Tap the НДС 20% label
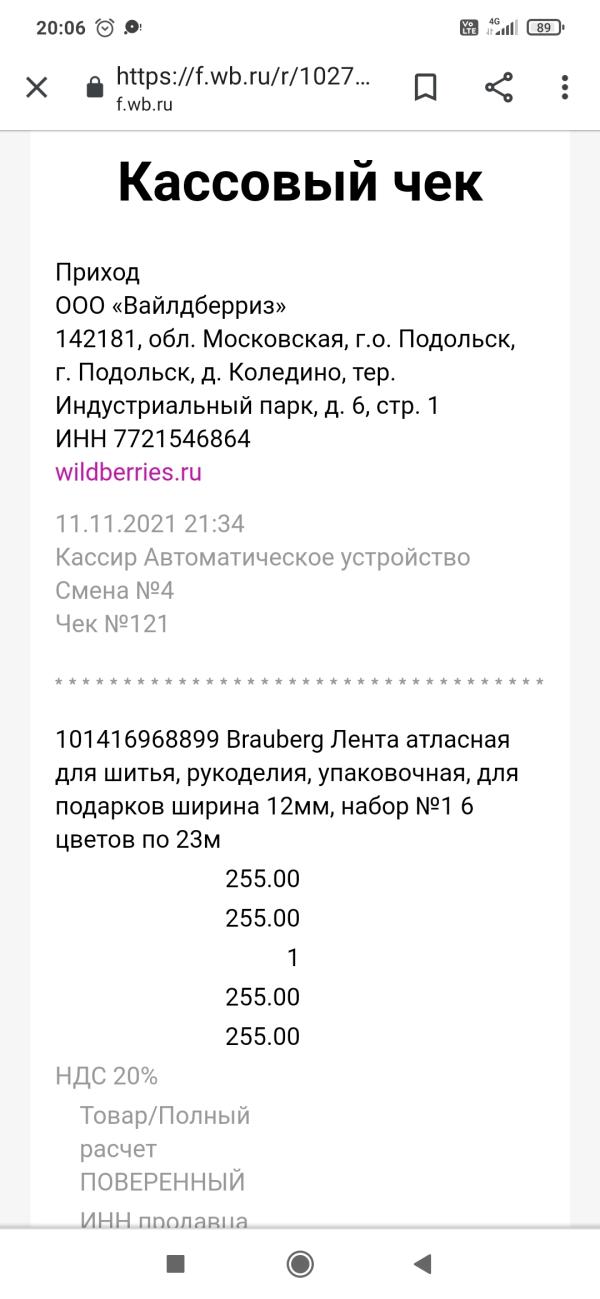The image size is (600, 1299). [x=107, y=1076]
